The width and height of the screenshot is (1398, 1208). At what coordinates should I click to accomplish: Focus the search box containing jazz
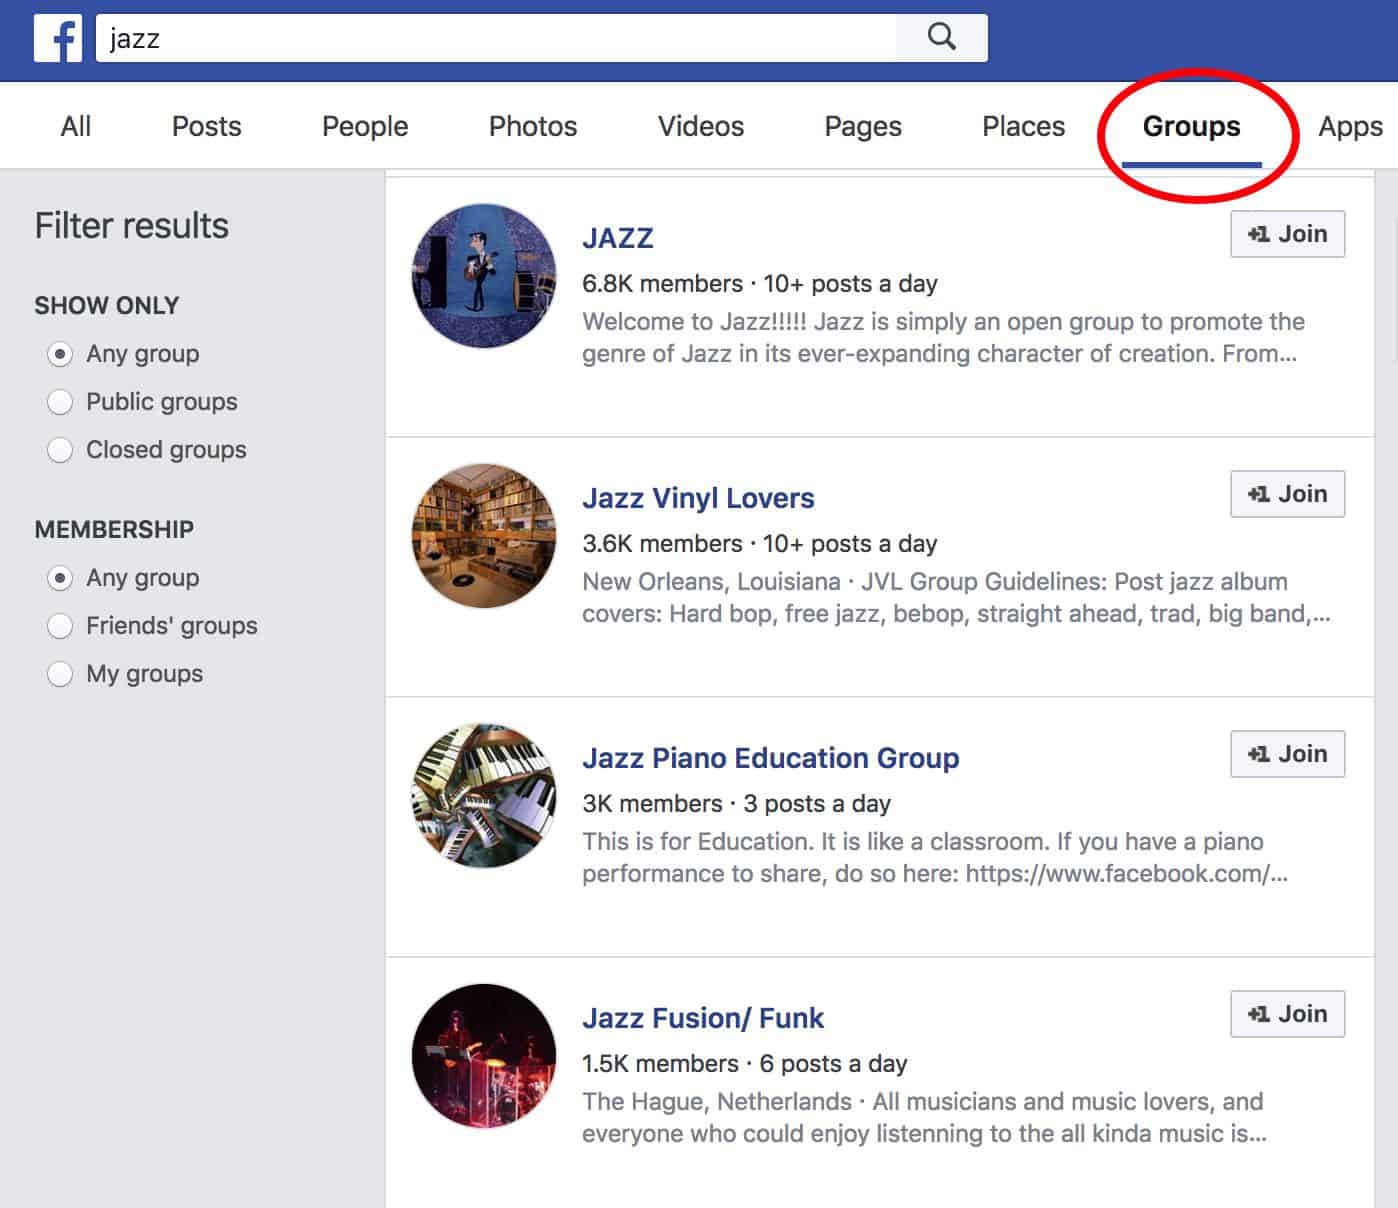click(496, 38)
